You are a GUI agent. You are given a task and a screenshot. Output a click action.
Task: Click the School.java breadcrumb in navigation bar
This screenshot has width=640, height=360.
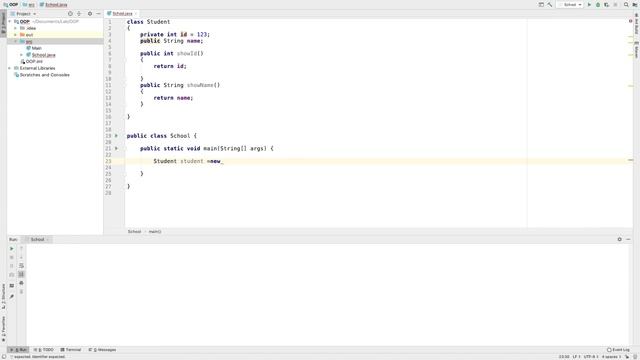pos(53,4)
